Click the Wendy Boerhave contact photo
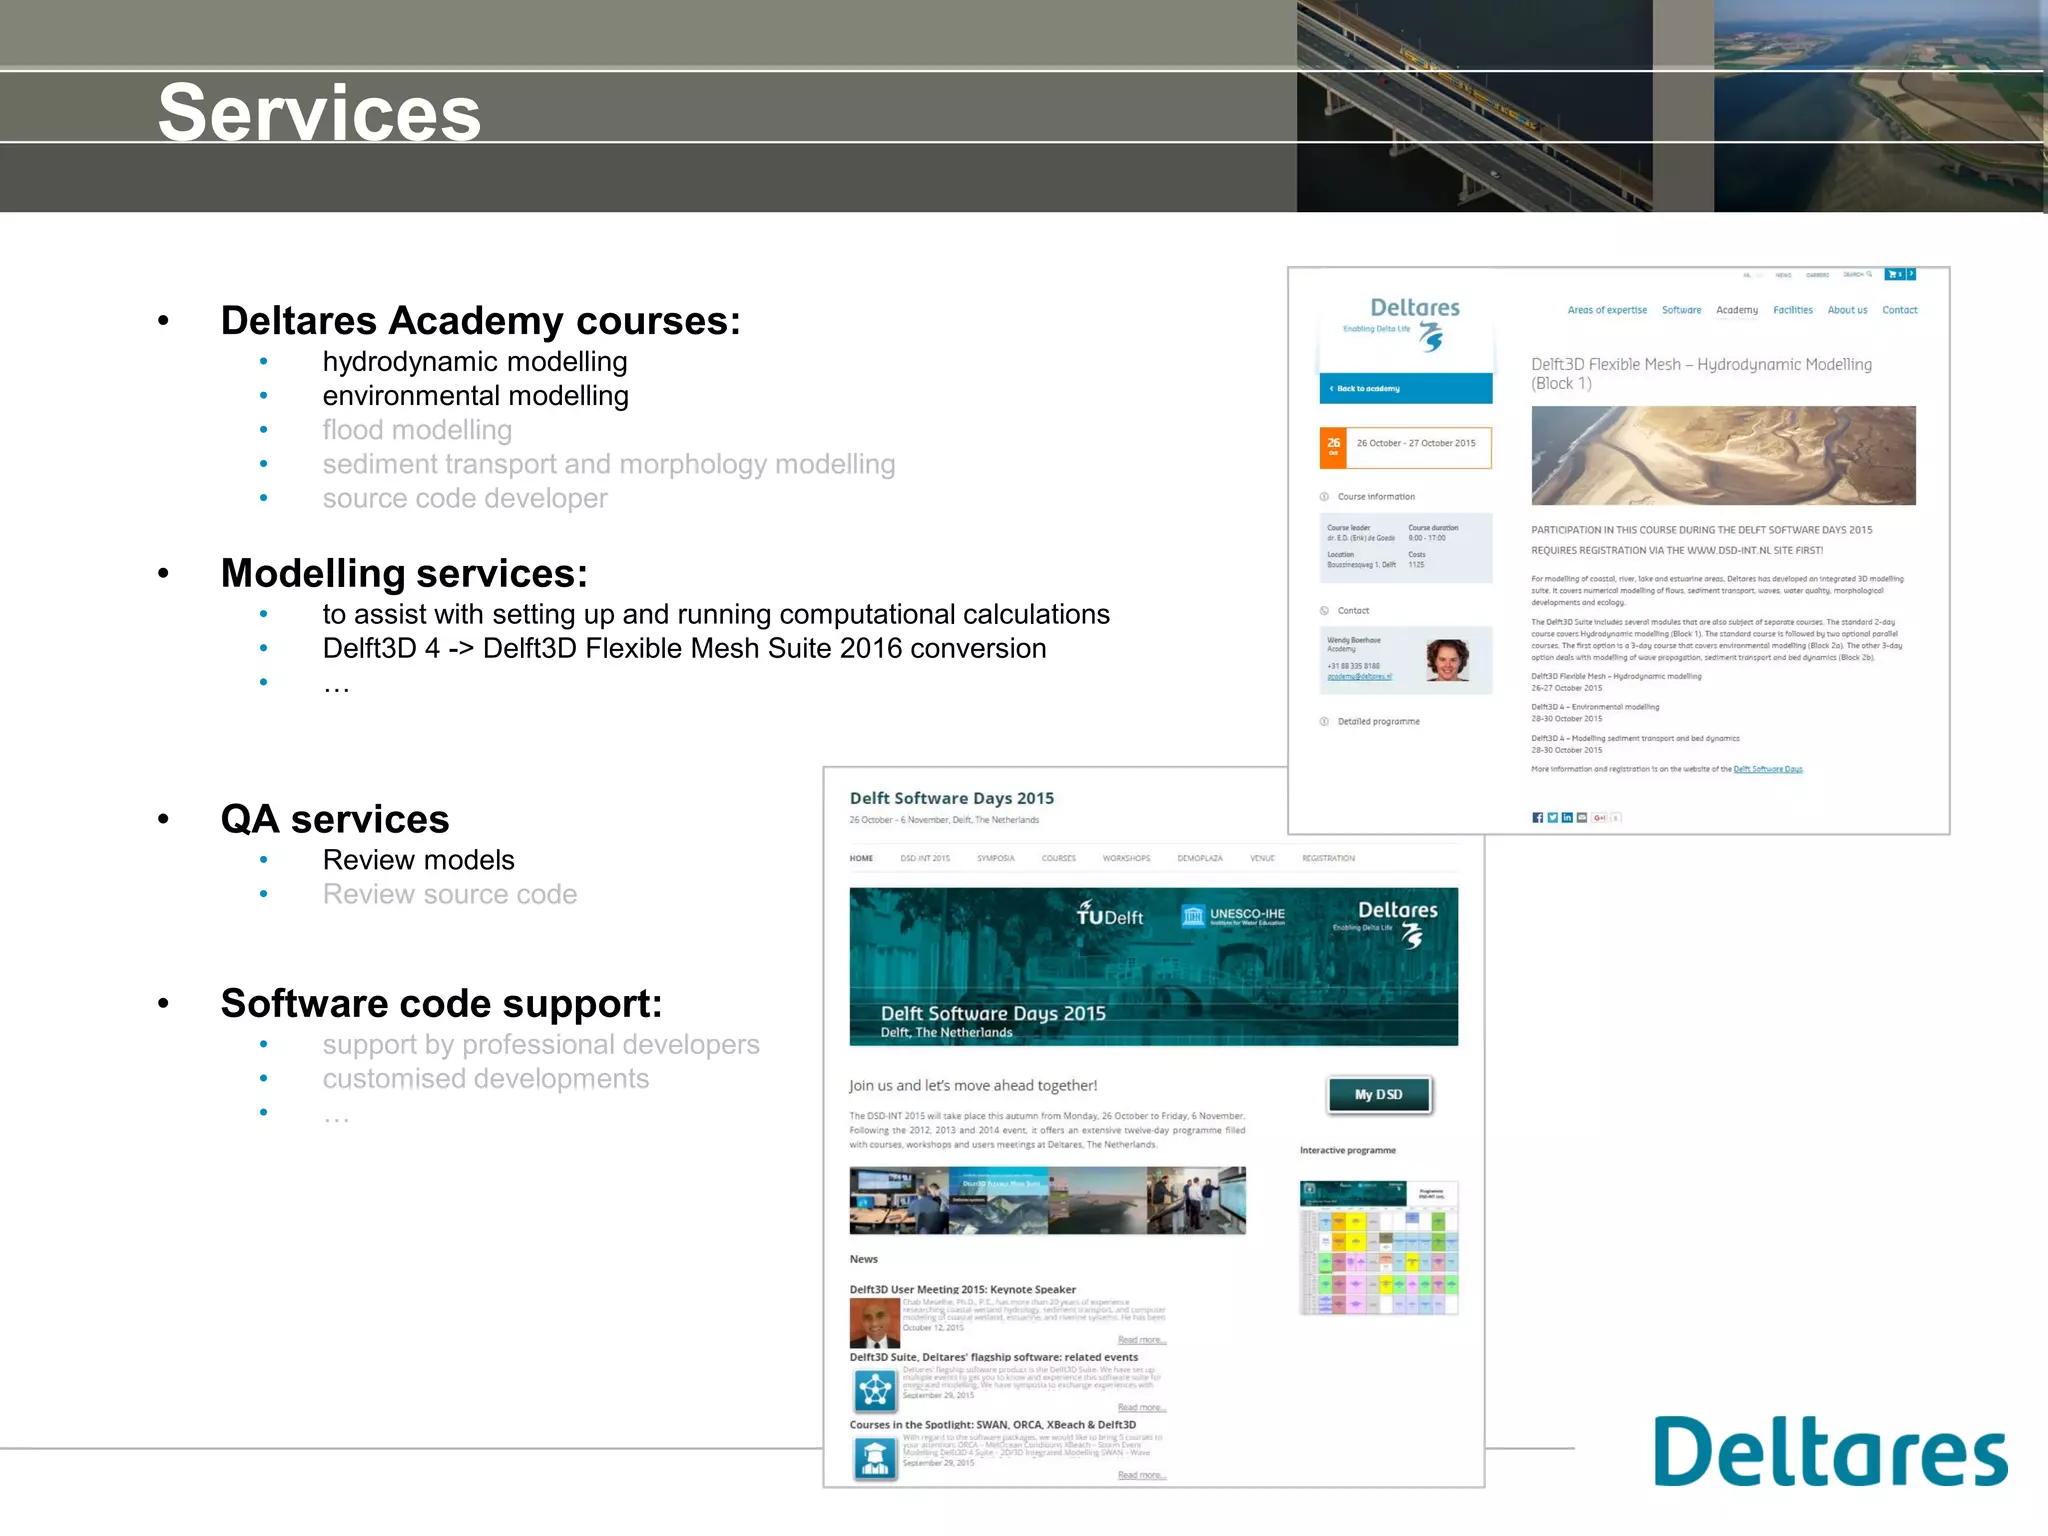 pos(1446,660)
